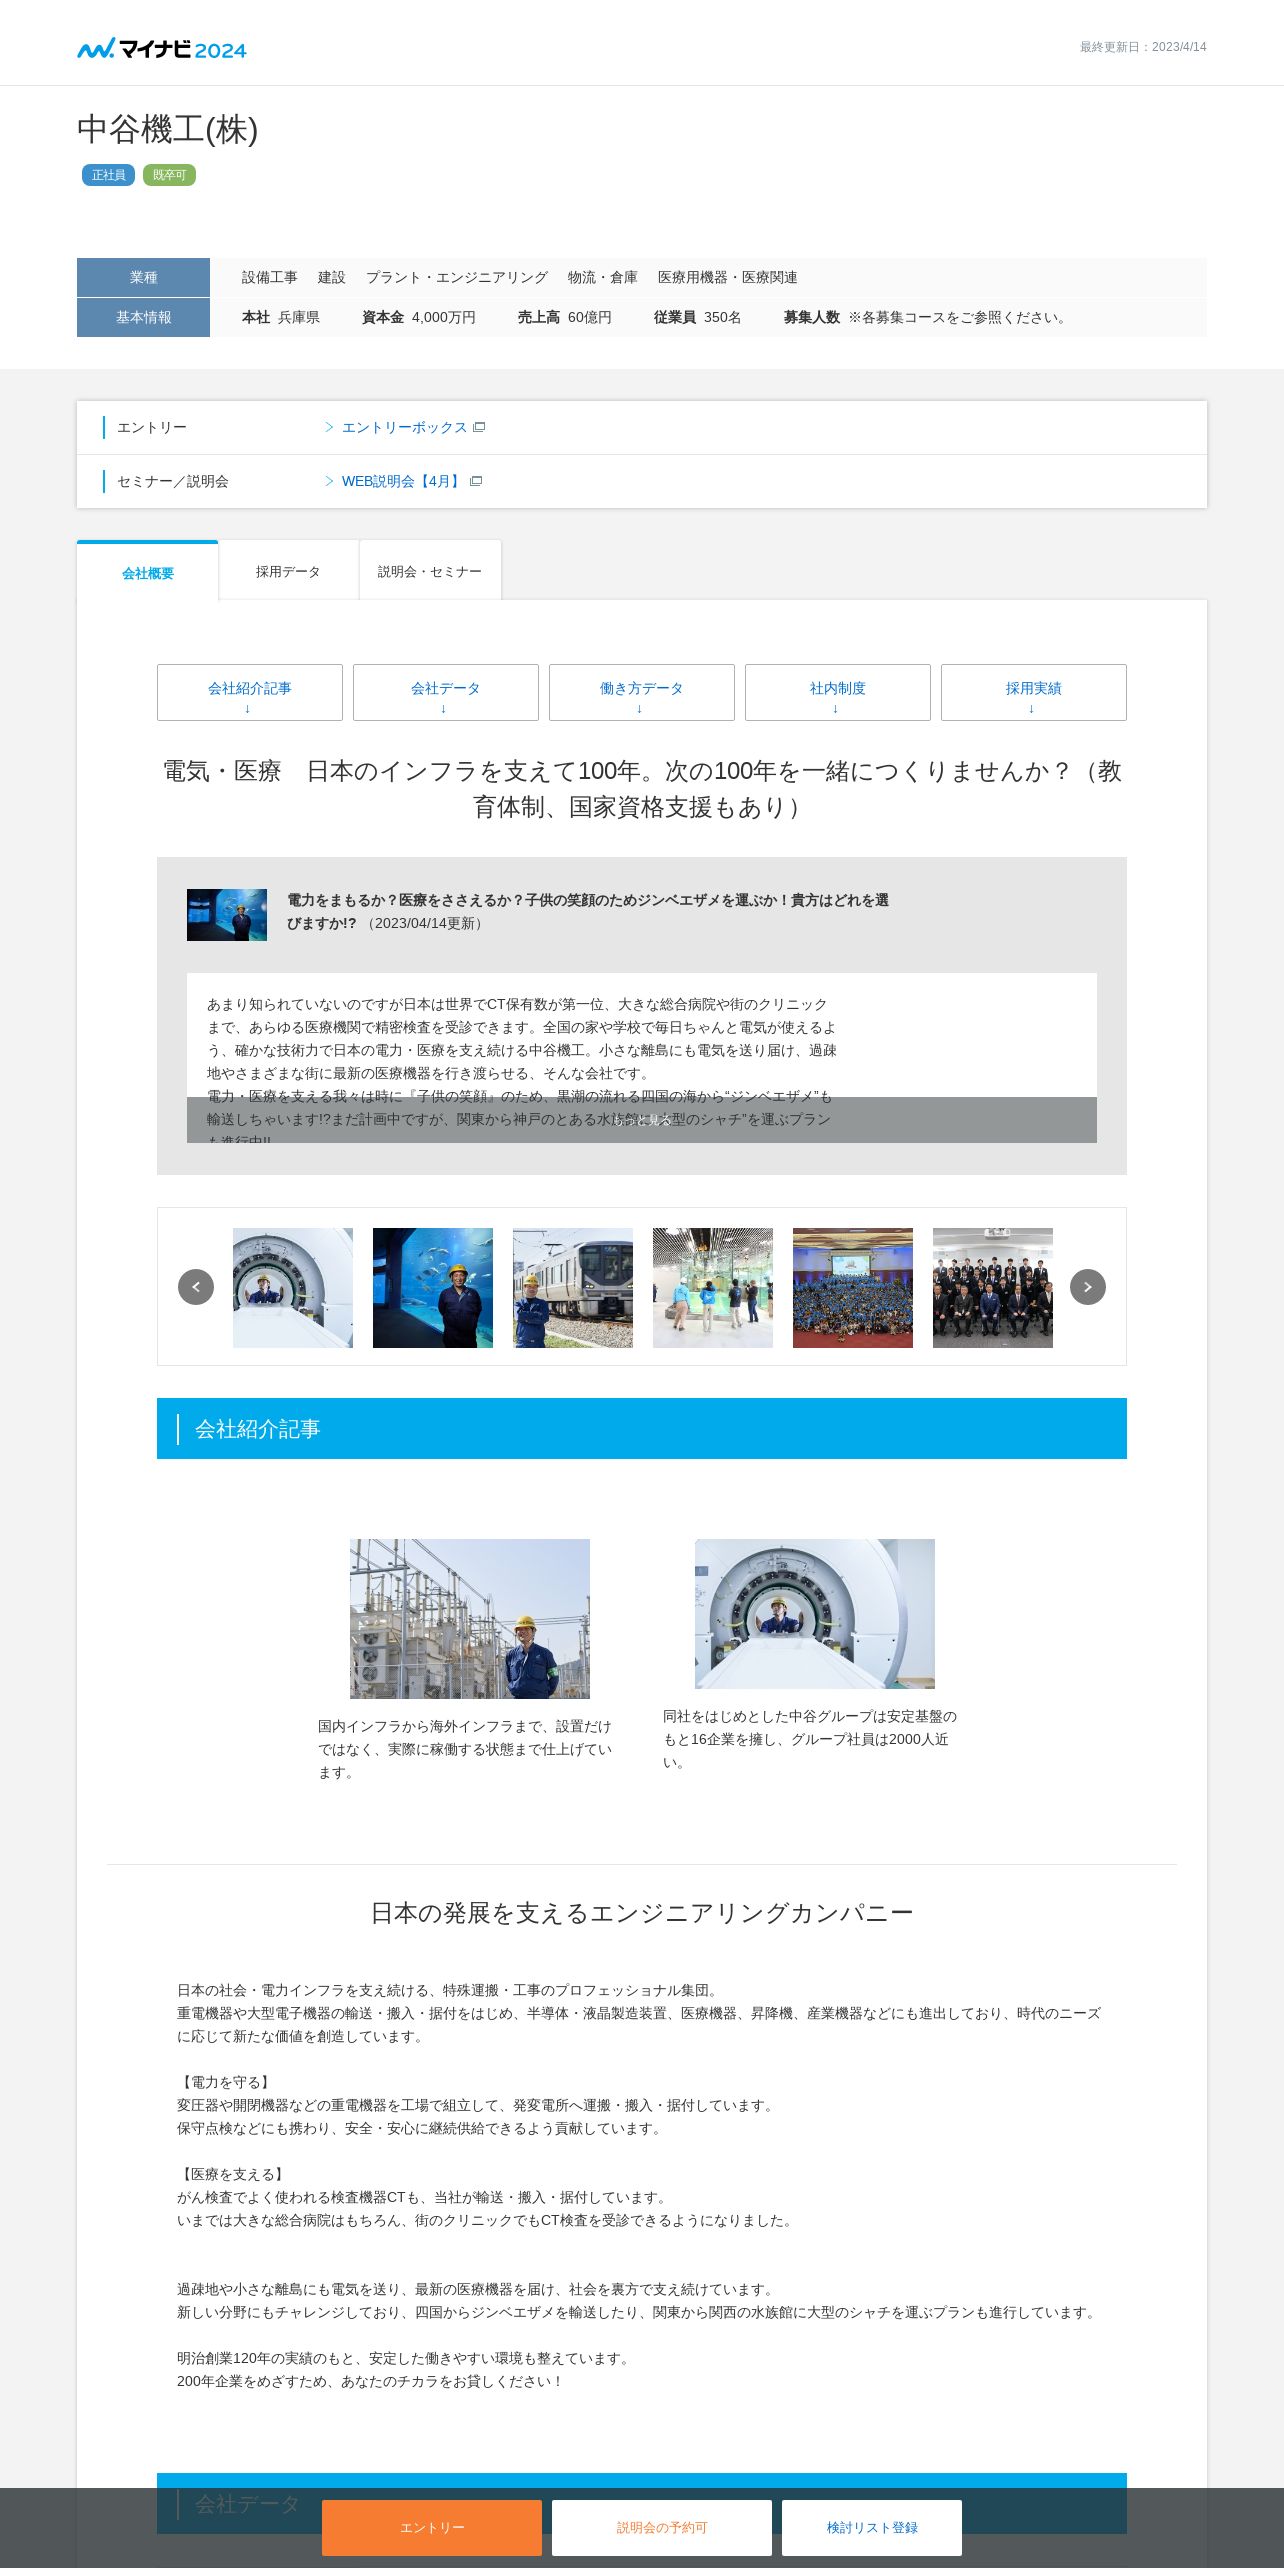1284x2568 pixels.
Task: Click the 正社員 tag badge
Action: [x=108, y=175]
